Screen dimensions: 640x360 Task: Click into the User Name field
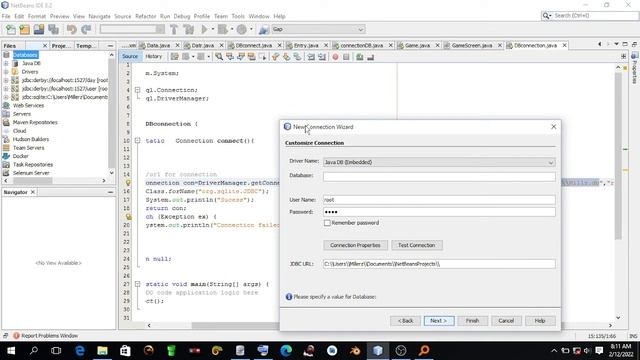tap(439, 200)
